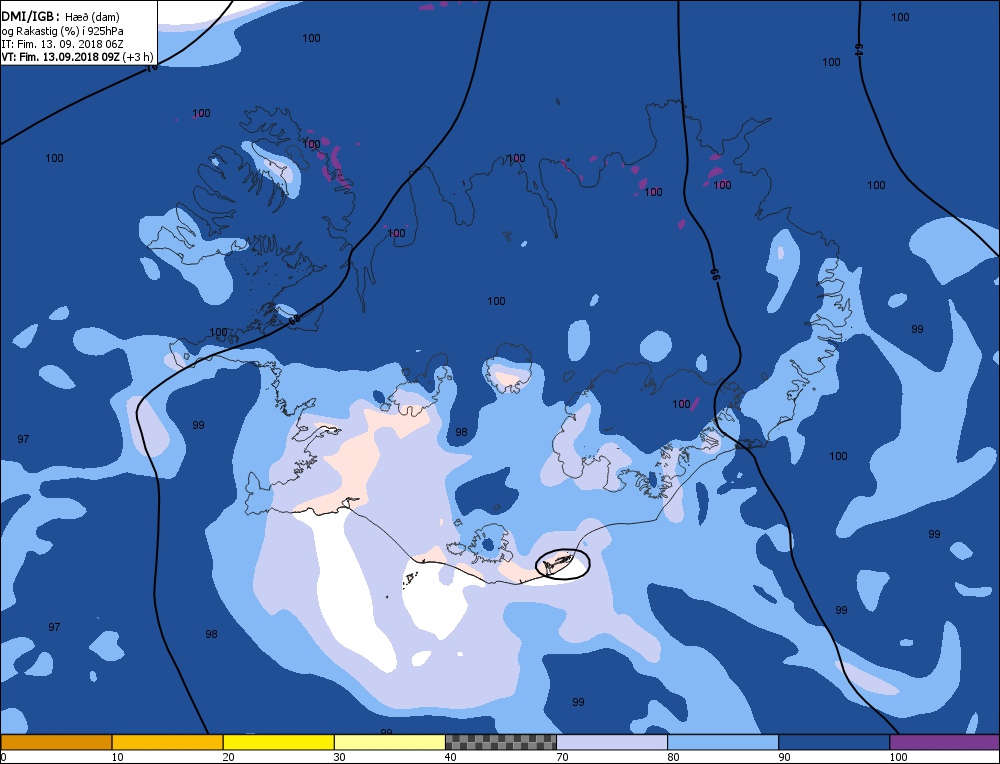
Task: Click the legend scale number '90'
Action: click(784, 757)
